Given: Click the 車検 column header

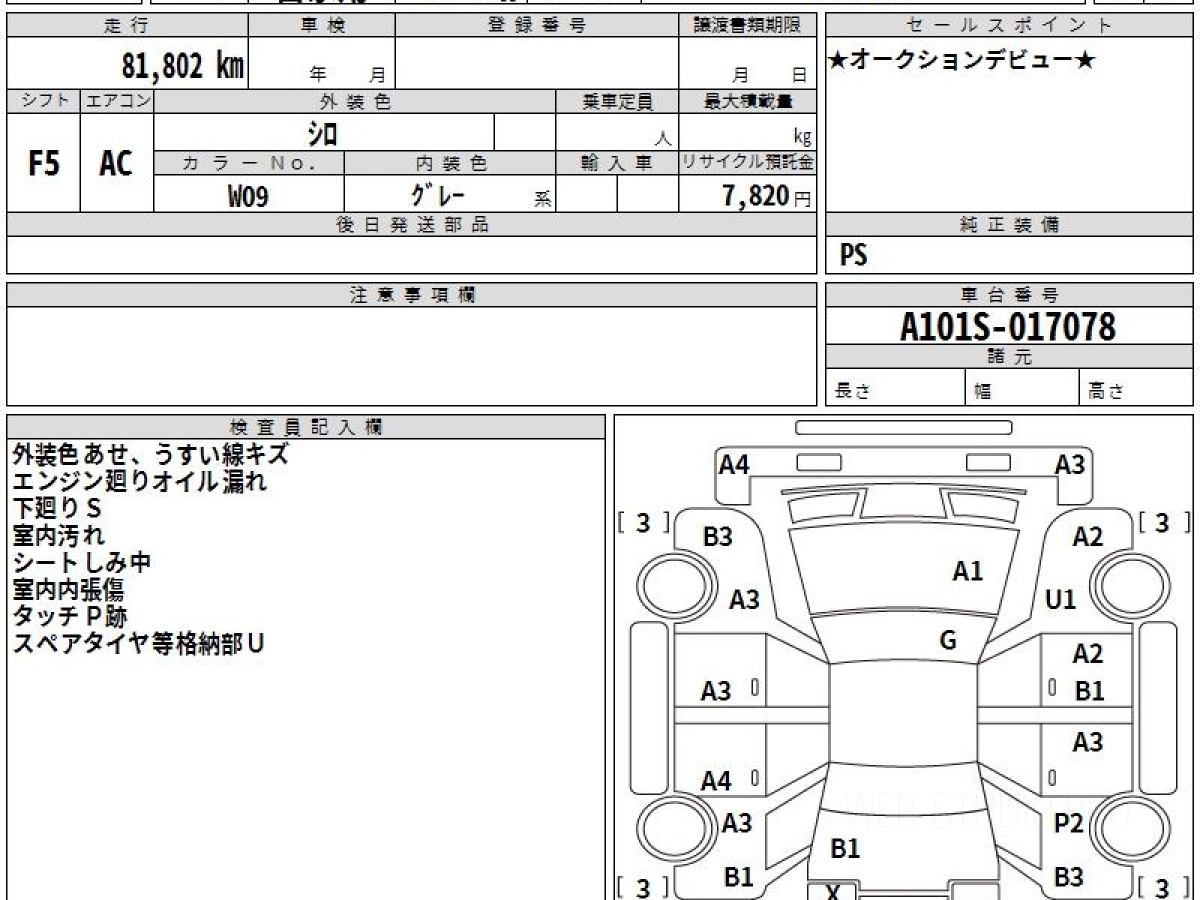Looking at the screenshot, I should coord(322,26).
